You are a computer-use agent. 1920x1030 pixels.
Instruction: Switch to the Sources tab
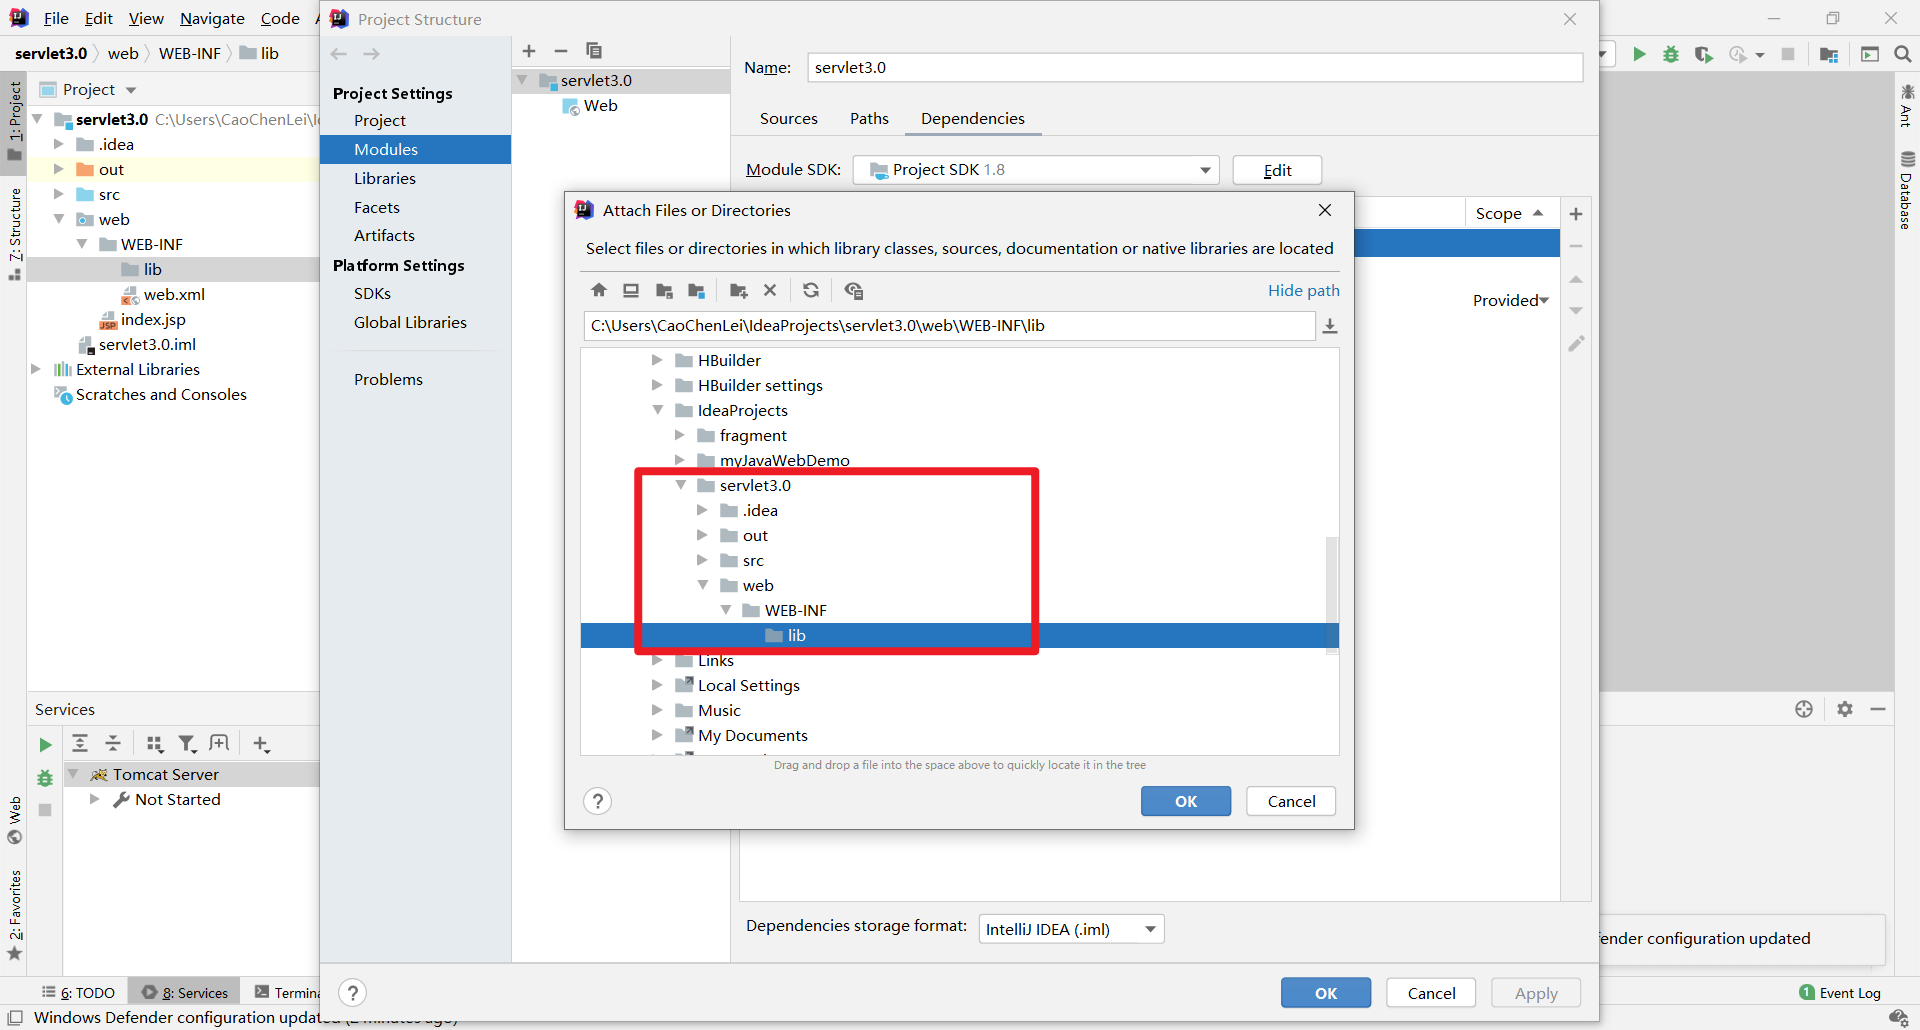pyautogui.click(x=789, y=118)
